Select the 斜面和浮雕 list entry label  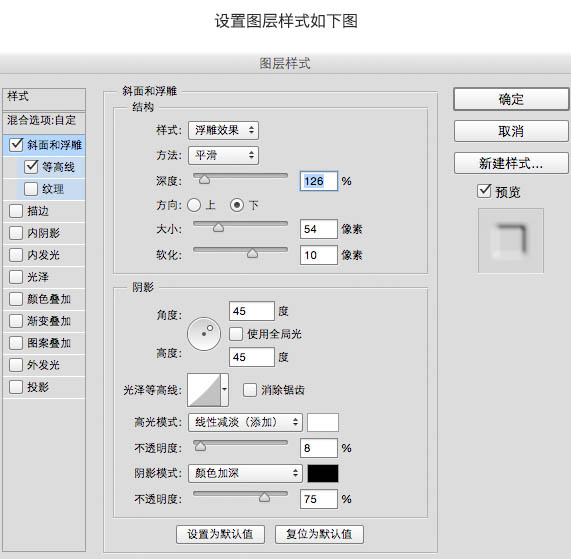[54, 145]
